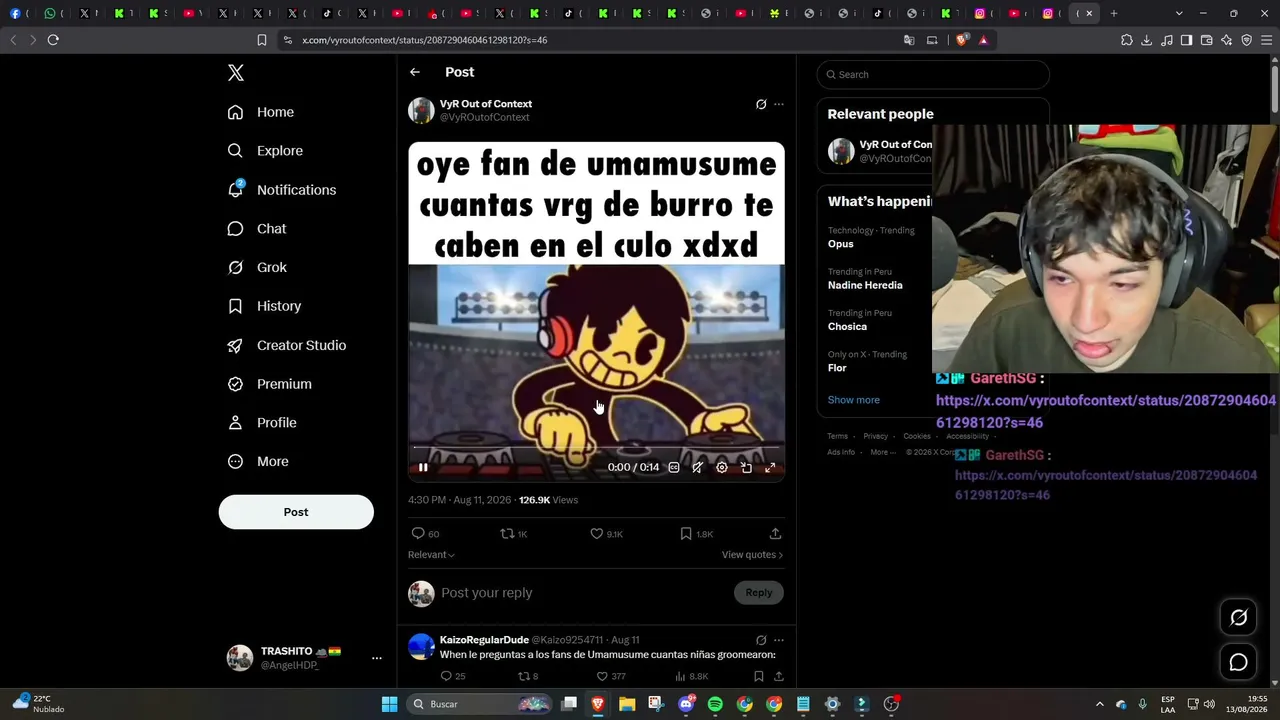Click the browser address bar URL
1280x720 pixels.
pos(425,40)
